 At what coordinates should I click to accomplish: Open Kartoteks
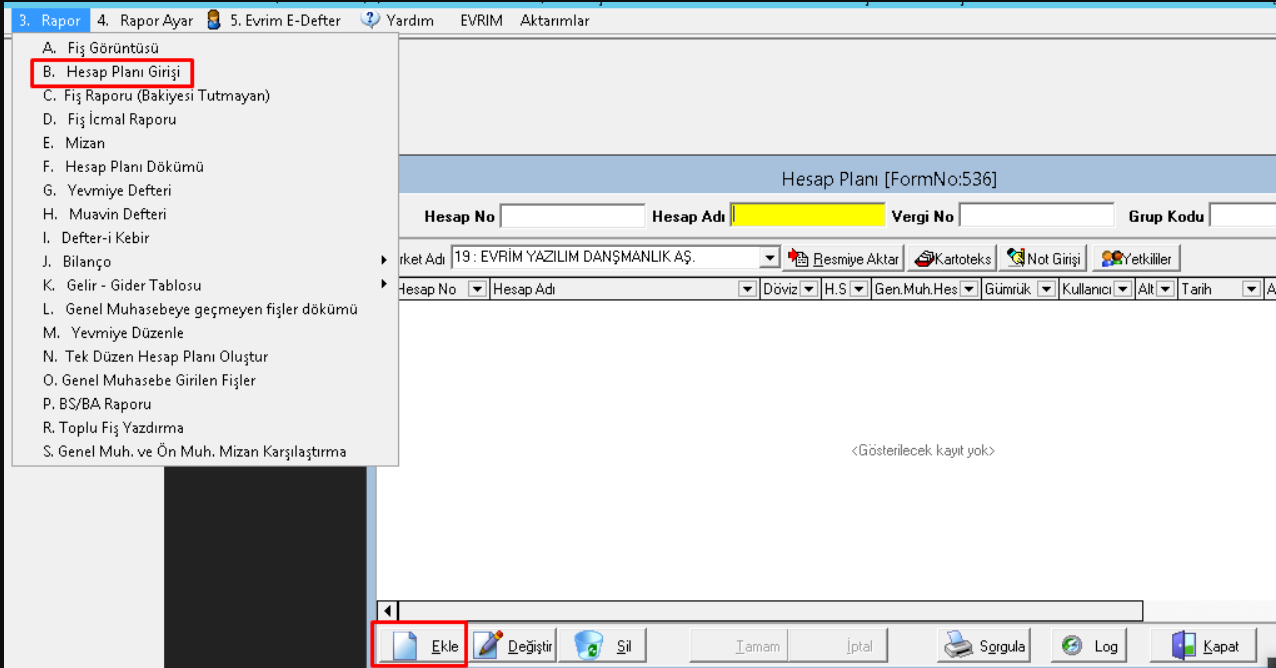tap(953, 258)
